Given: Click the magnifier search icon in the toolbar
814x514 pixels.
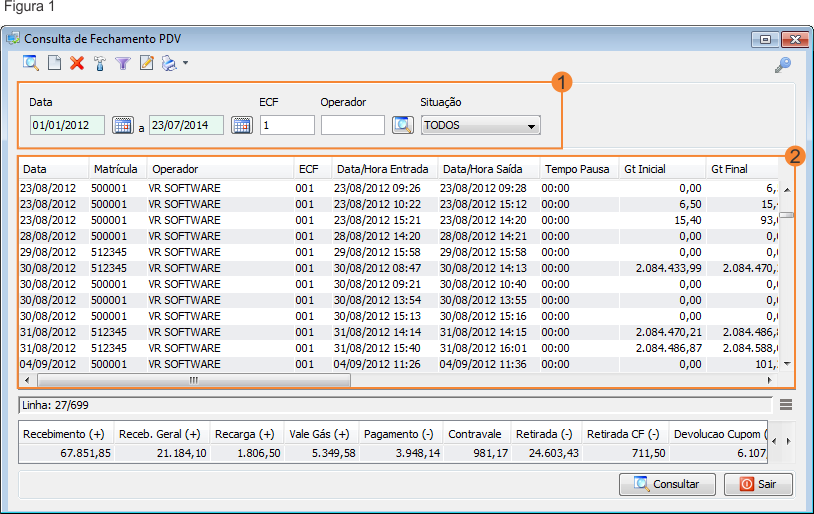Looking at the screenshot, I should coord(31,63).
